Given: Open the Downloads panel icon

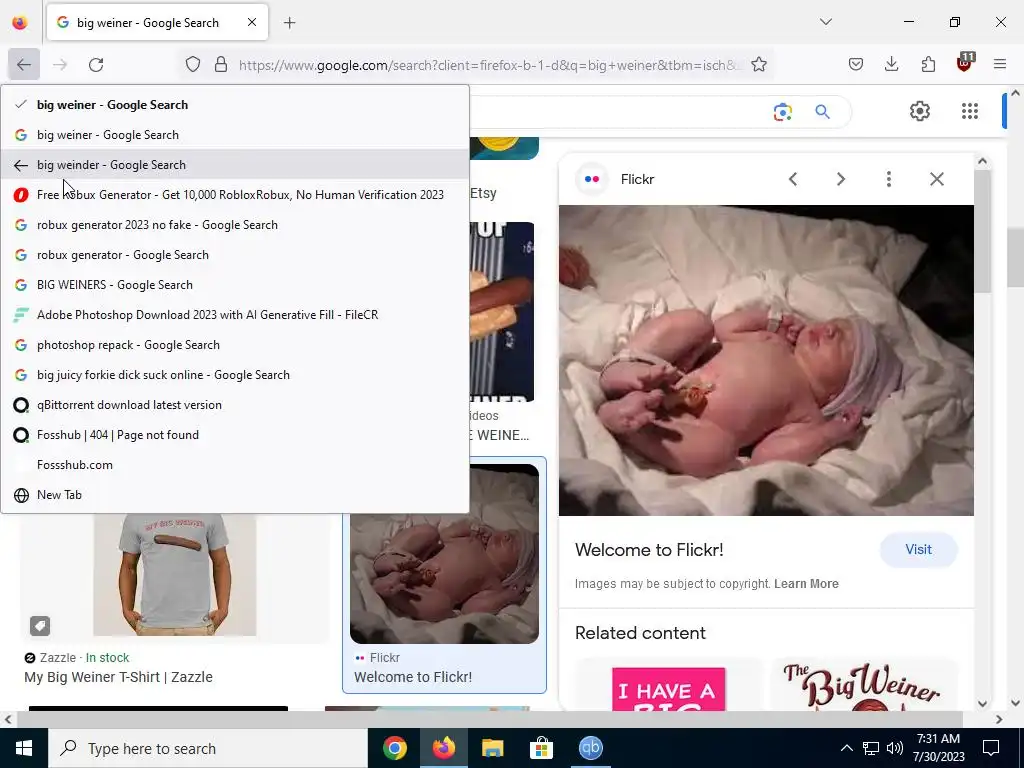Looking at the screenshot, I should 891,64.
